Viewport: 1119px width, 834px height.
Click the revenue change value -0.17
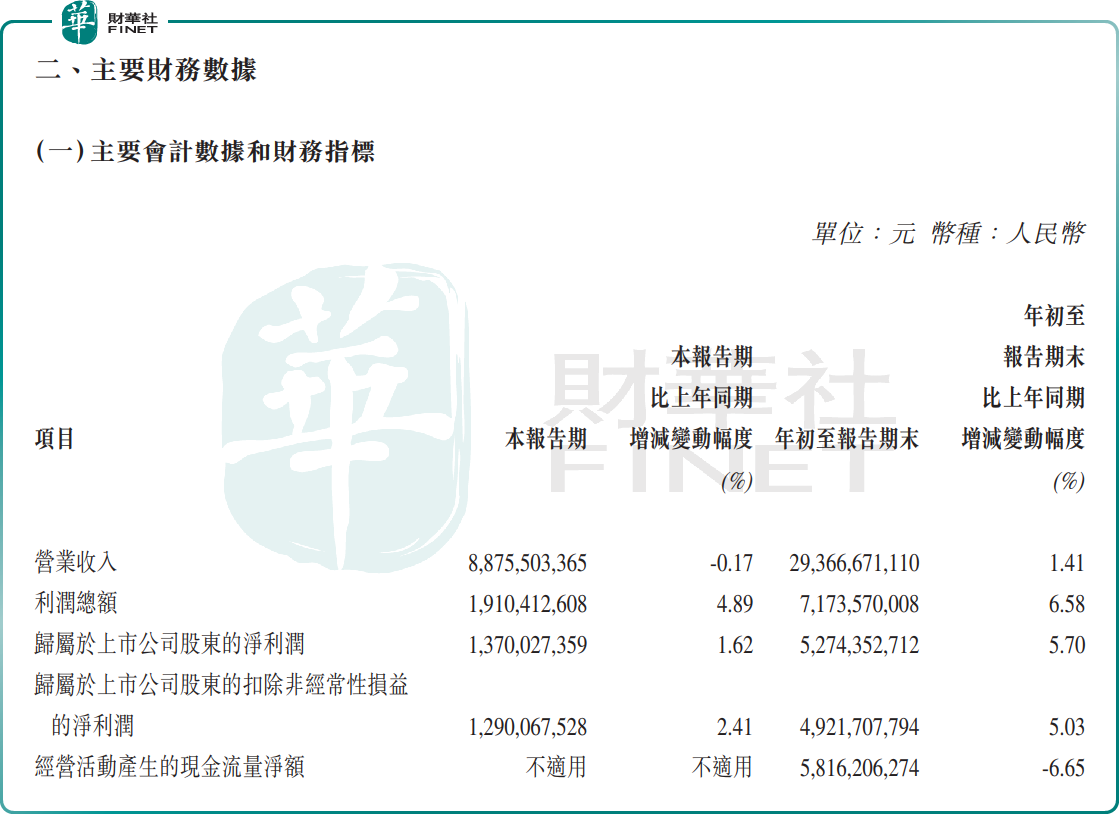(731, 563)
